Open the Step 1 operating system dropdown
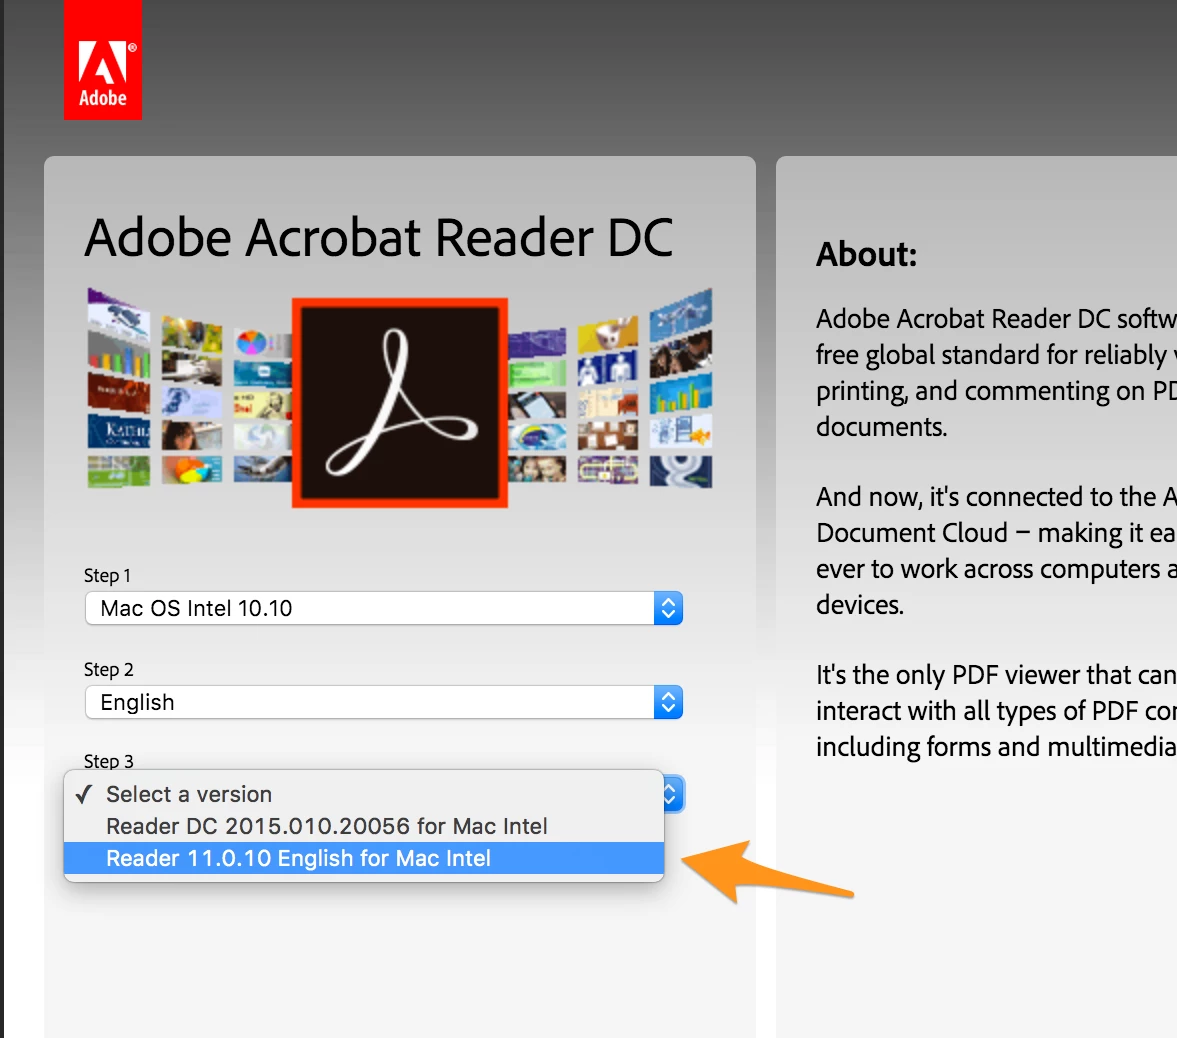The image size is (1177, 1038). [384, 608]
